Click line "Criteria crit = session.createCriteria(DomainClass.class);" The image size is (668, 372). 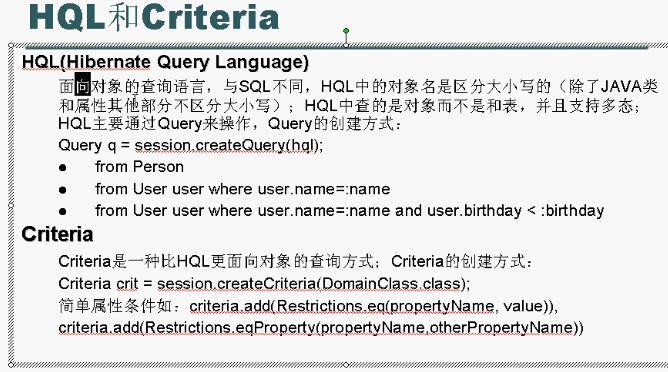click(264, 284)
